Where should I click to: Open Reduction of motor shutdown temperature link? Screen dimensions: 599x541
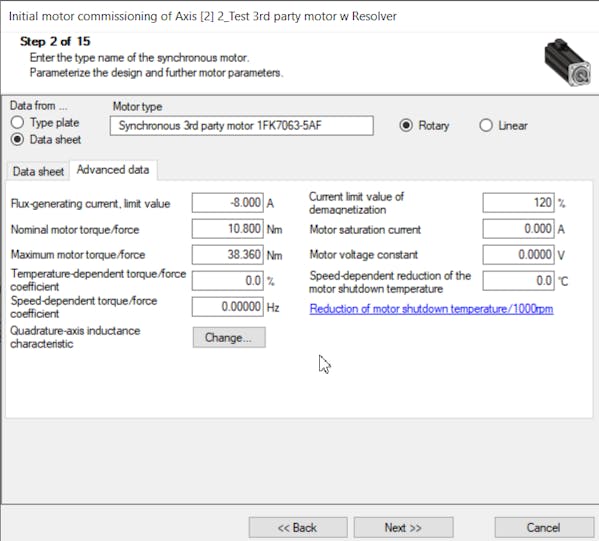[431, 309]
